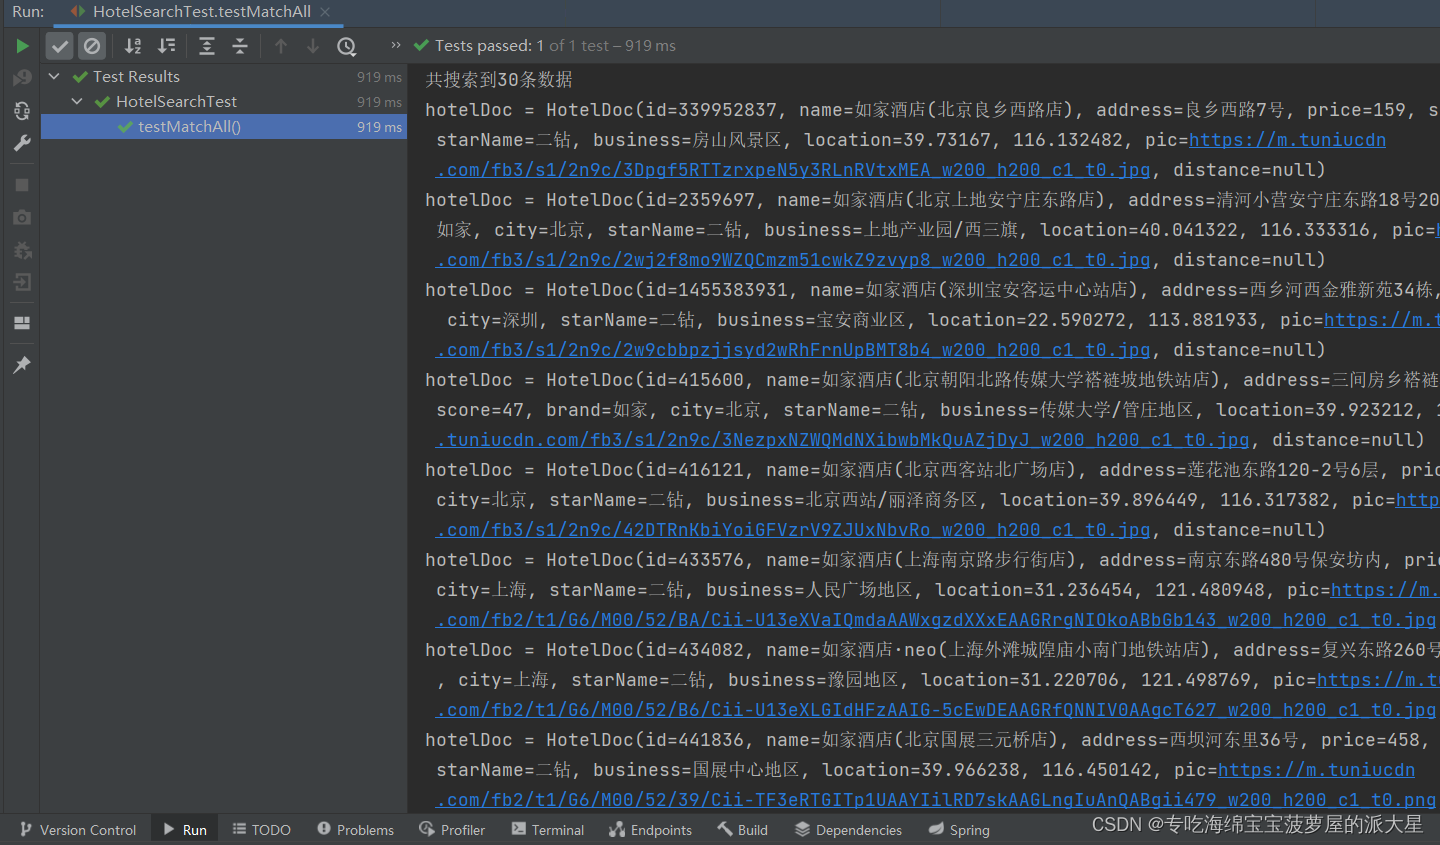Click the 919 ms duration beside testMatchAll()

pos(379,127)
